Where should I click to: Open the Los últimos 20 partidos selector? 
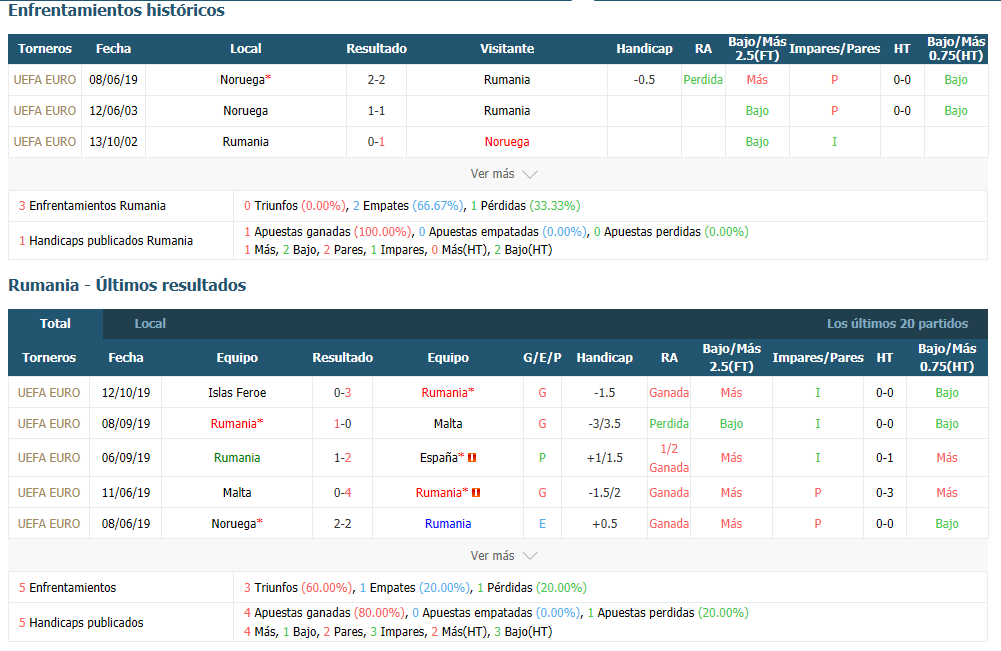(897, 324)
